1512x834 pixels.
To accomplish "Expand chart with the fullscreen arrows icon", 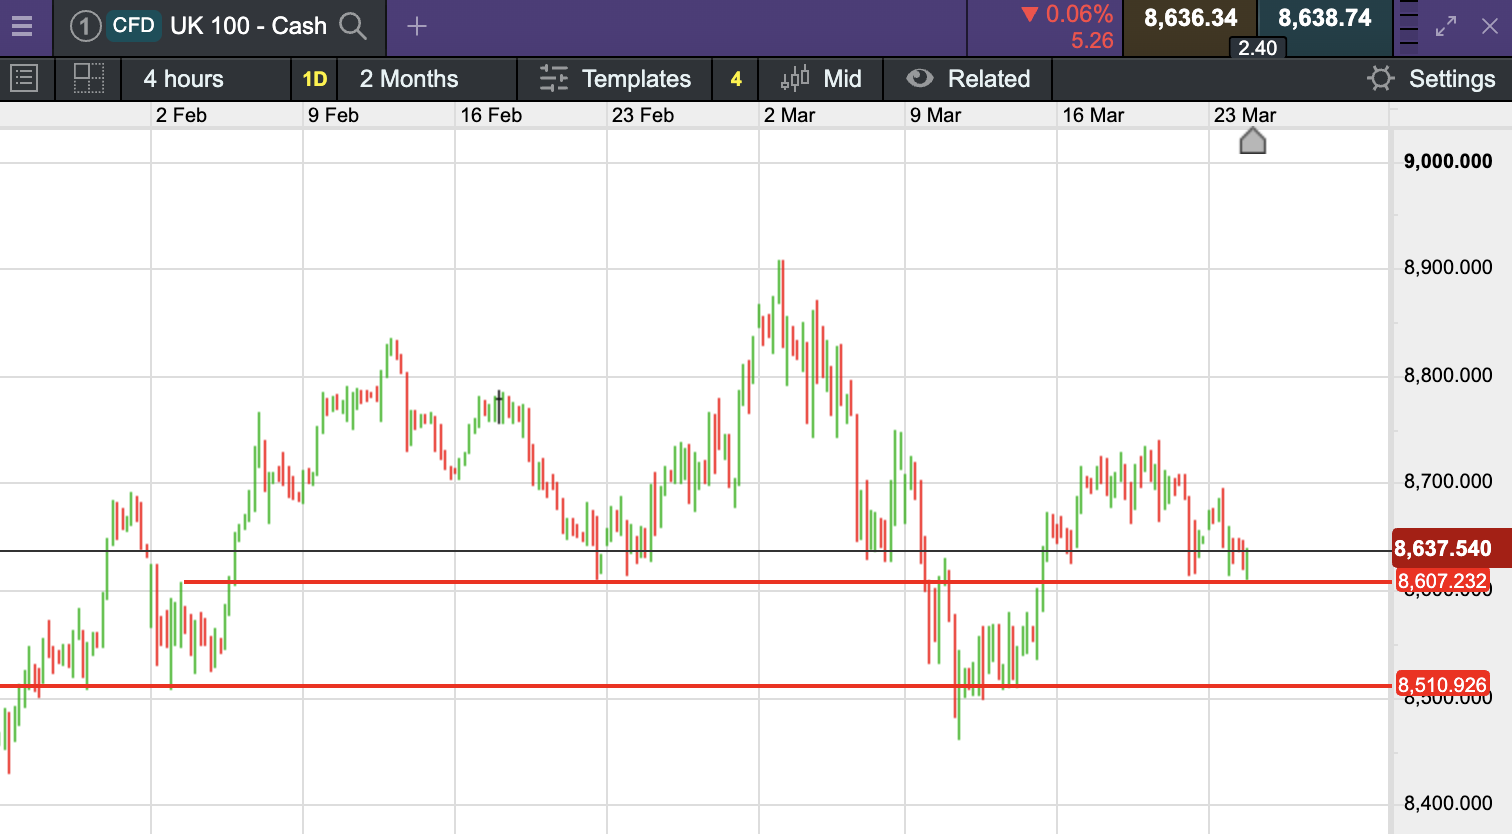I will [x=1446, y=27].
